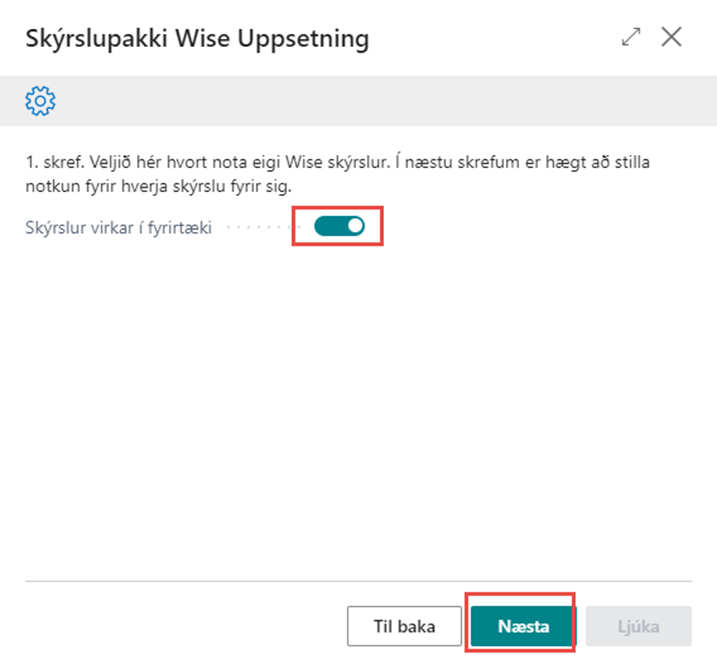Expand dialog with the diagonal arrows icon
The image size is (717, 664).
point(631,38)
